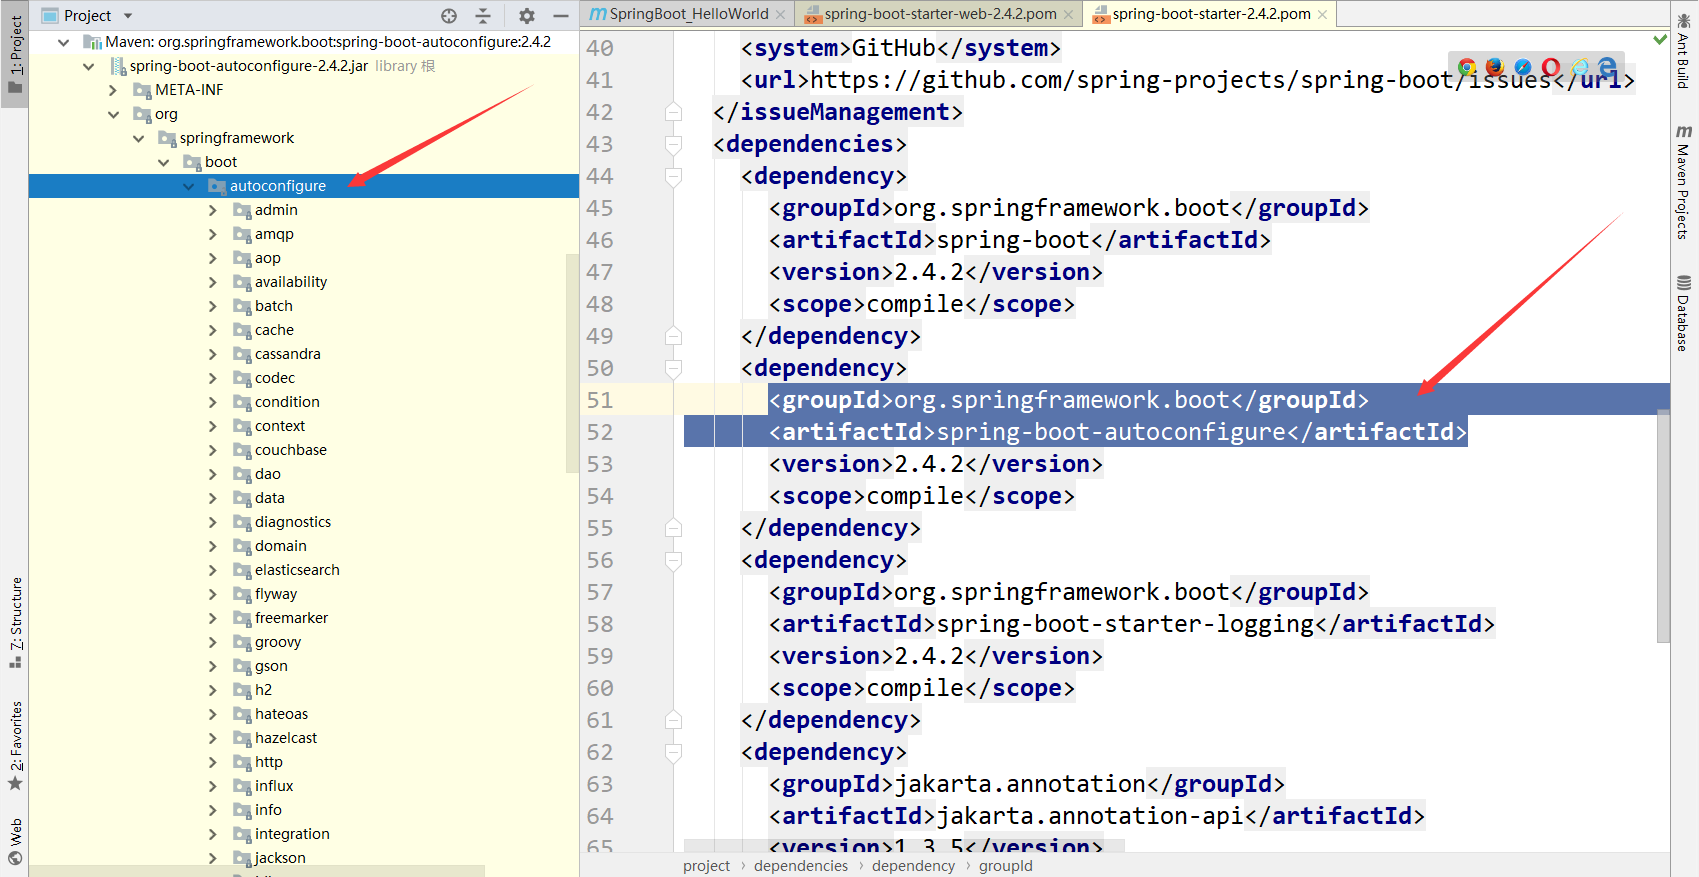Select the cassandra package
Image resolution: width=1699 pixels, height=877 pixels.
[288, 354]
